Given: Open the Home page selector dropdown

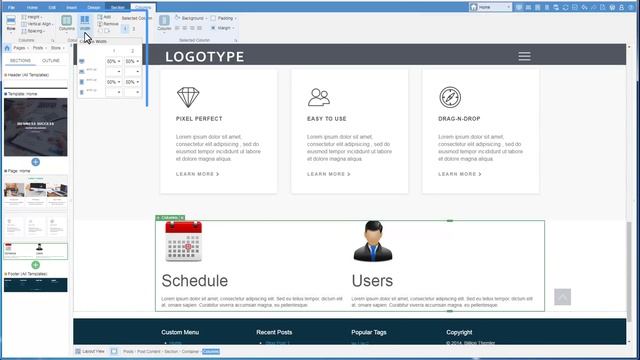Looking at the screenshot, I should 491,7.
